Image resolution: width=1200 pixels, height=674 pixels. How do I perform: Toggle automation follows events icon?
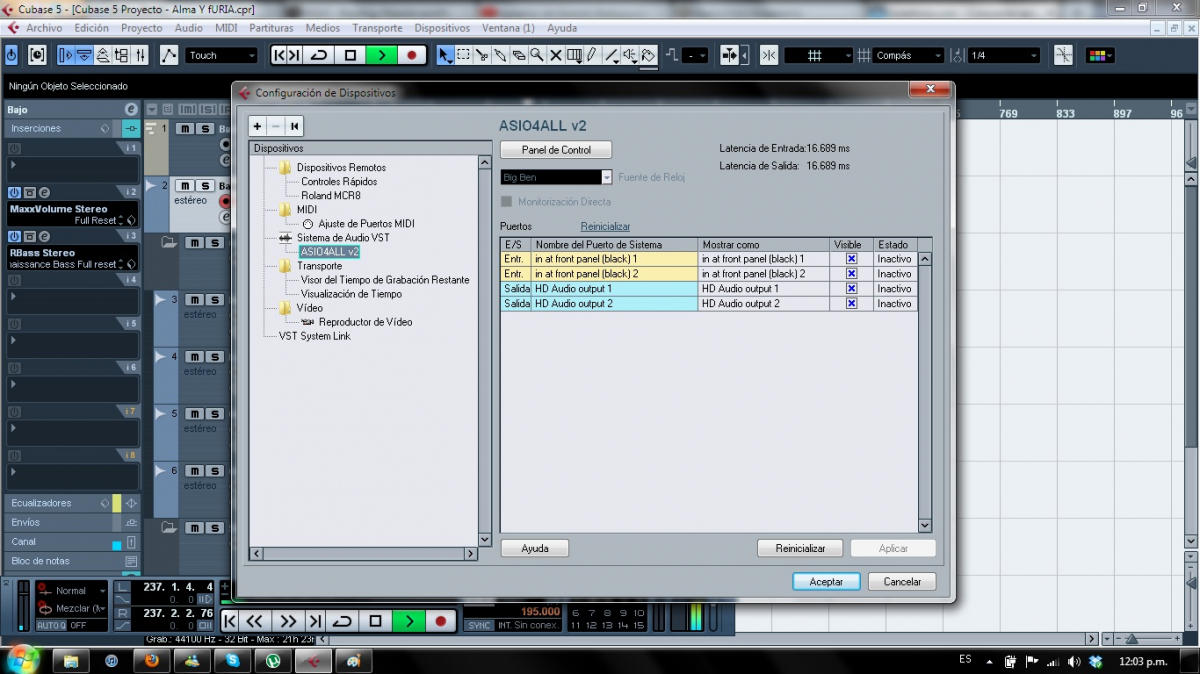click(x=170, y=55)
